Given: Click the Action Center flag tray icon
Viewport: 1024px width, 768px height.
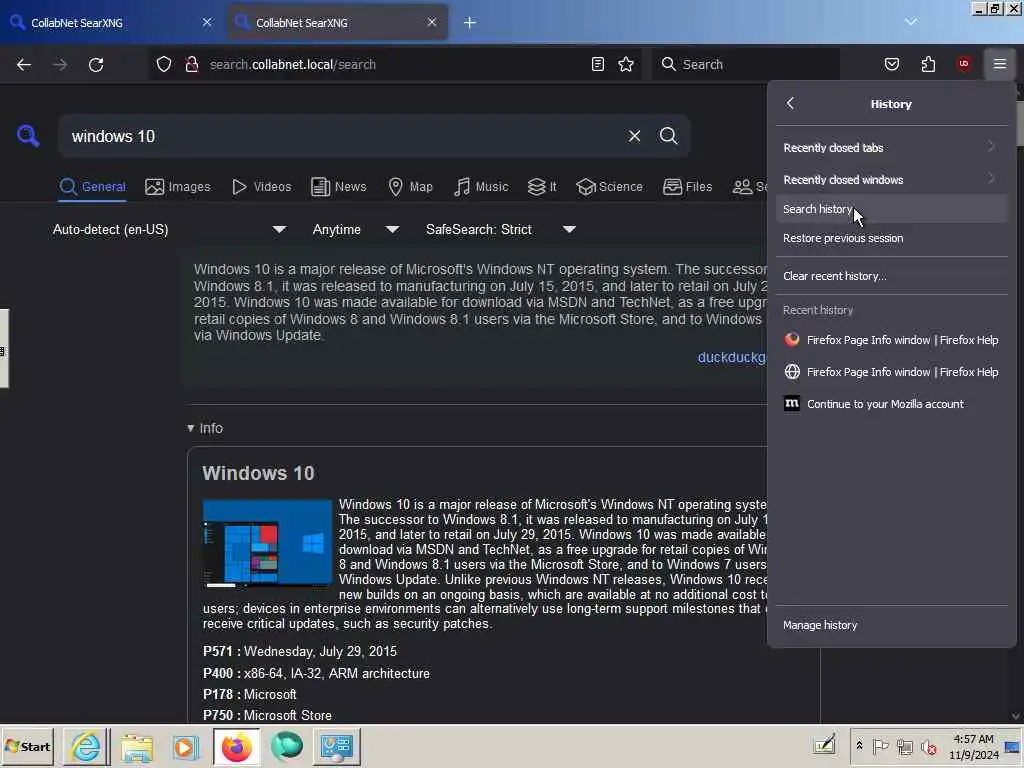Looking at the screenshot, I should pos(880,746).
